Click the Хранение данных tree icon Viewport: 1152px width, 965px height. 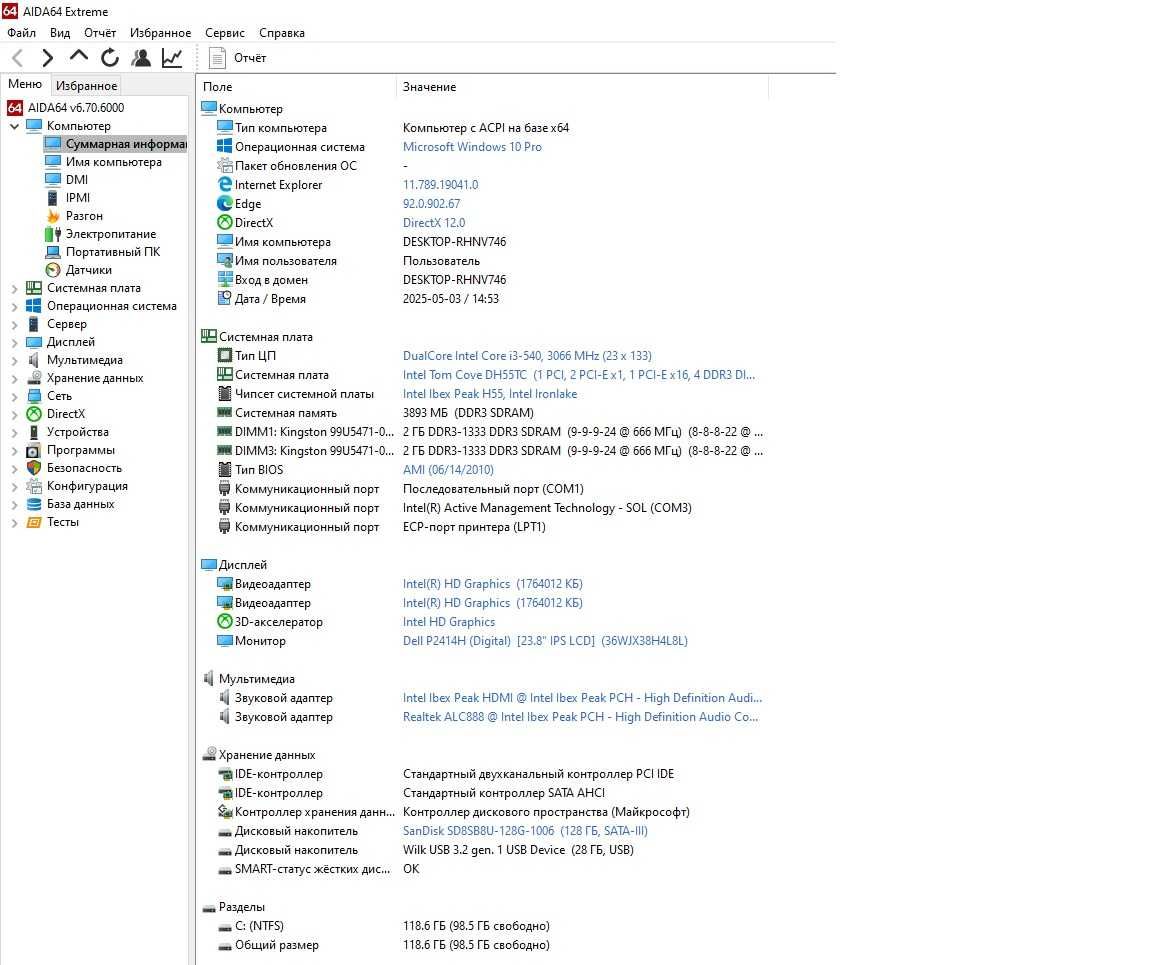(34, 378)
